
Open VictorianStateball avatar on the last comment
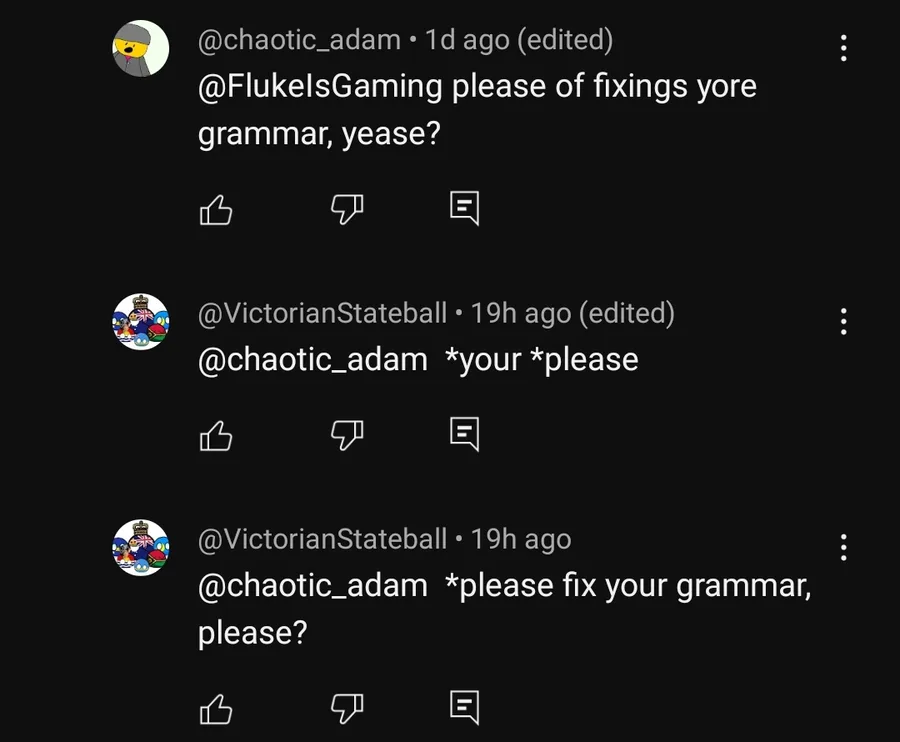[x=140, y=546]
